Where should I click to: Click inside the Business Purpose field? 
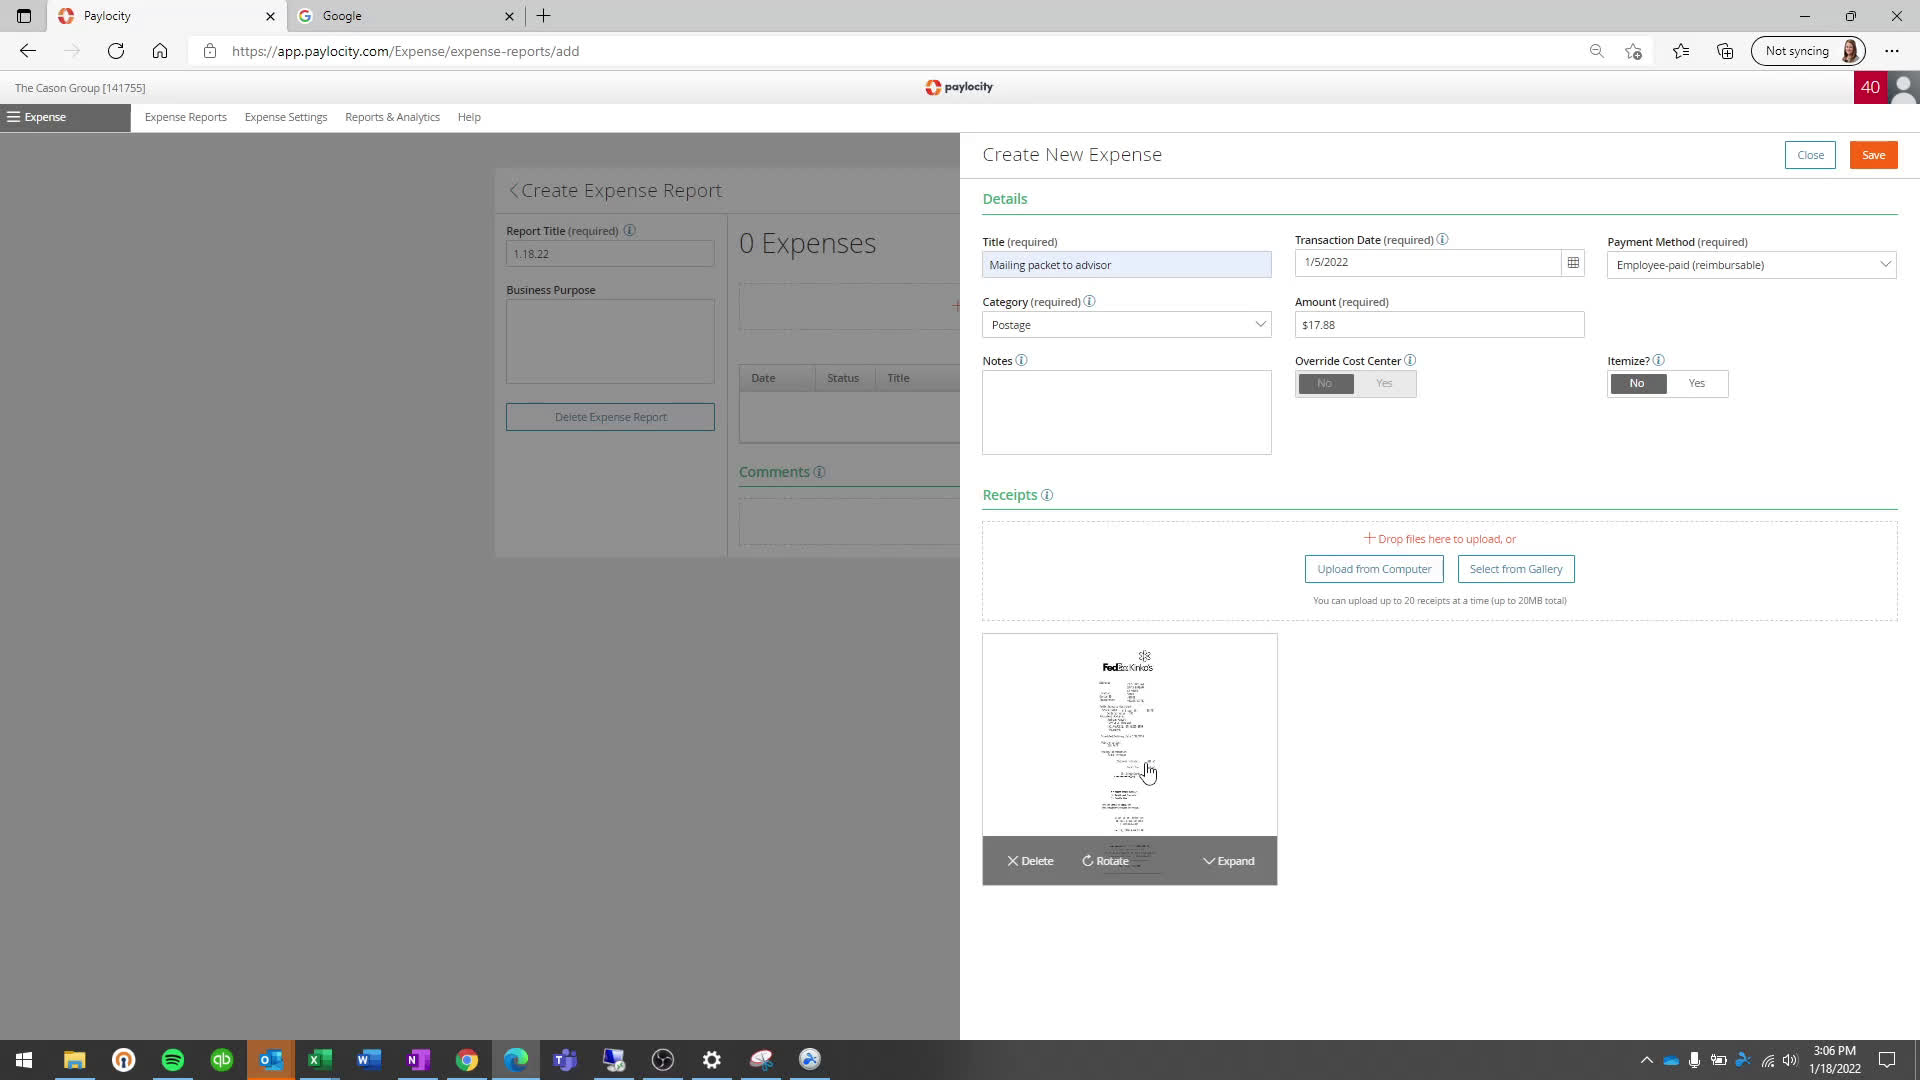pyautogui.click(x=610, y=340)
